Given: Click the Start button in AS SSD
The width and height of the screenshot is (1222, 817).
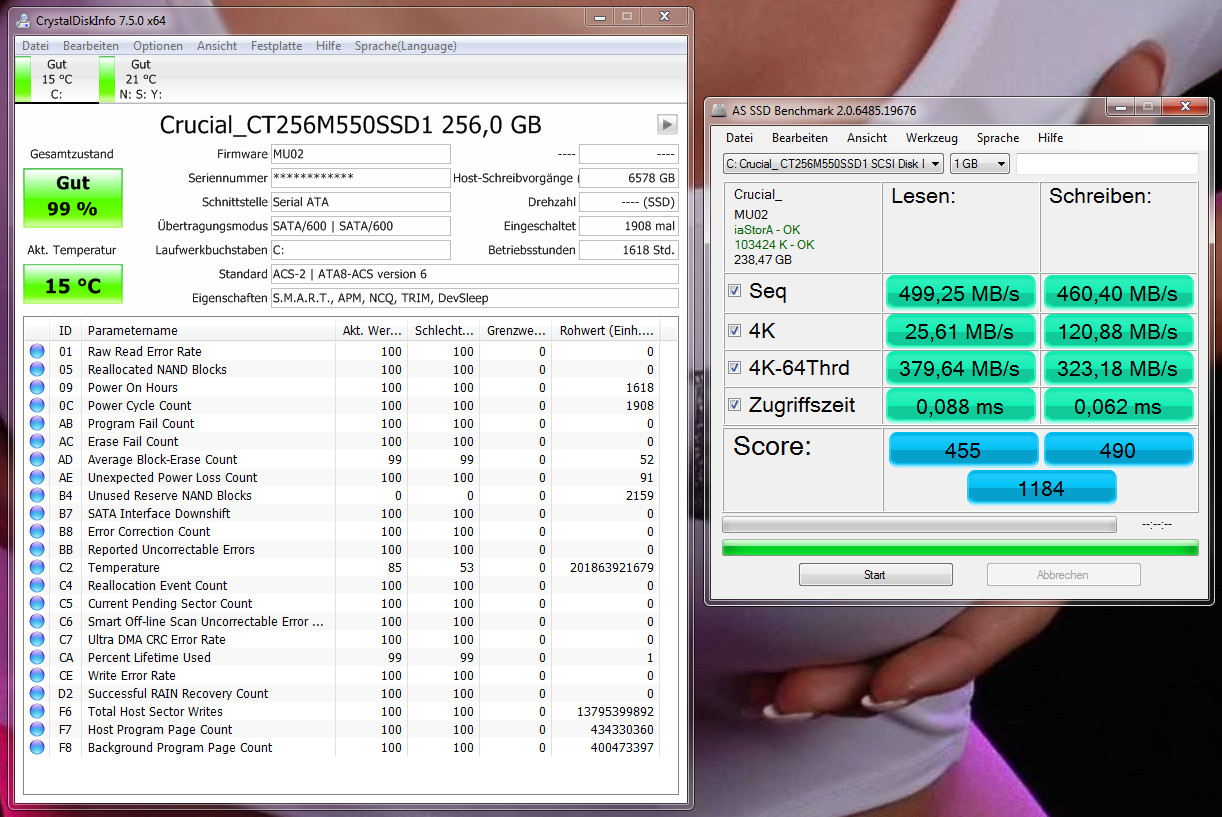Looking at the screenshot, I should [x=875, y=574].
